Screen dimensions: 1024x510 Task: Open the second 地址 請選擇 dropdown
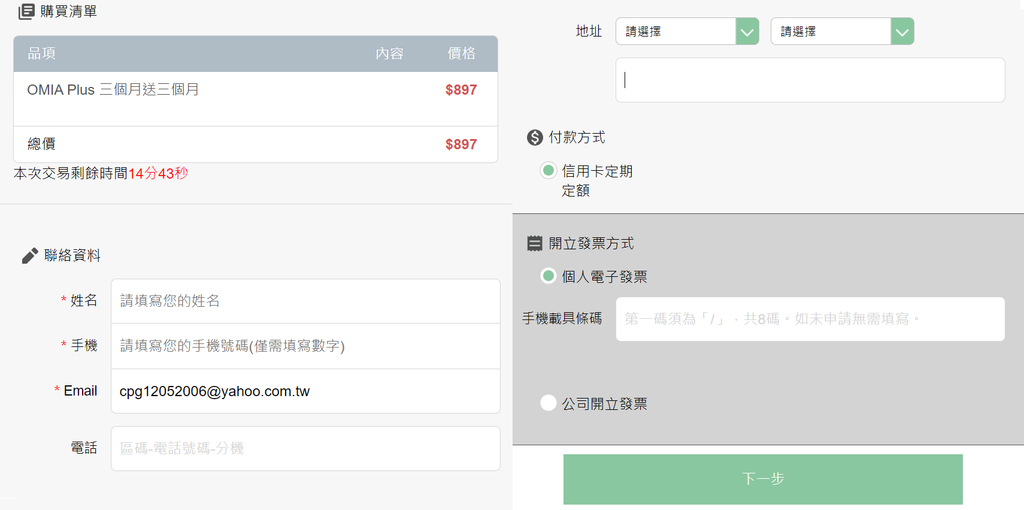click(842, 31)
